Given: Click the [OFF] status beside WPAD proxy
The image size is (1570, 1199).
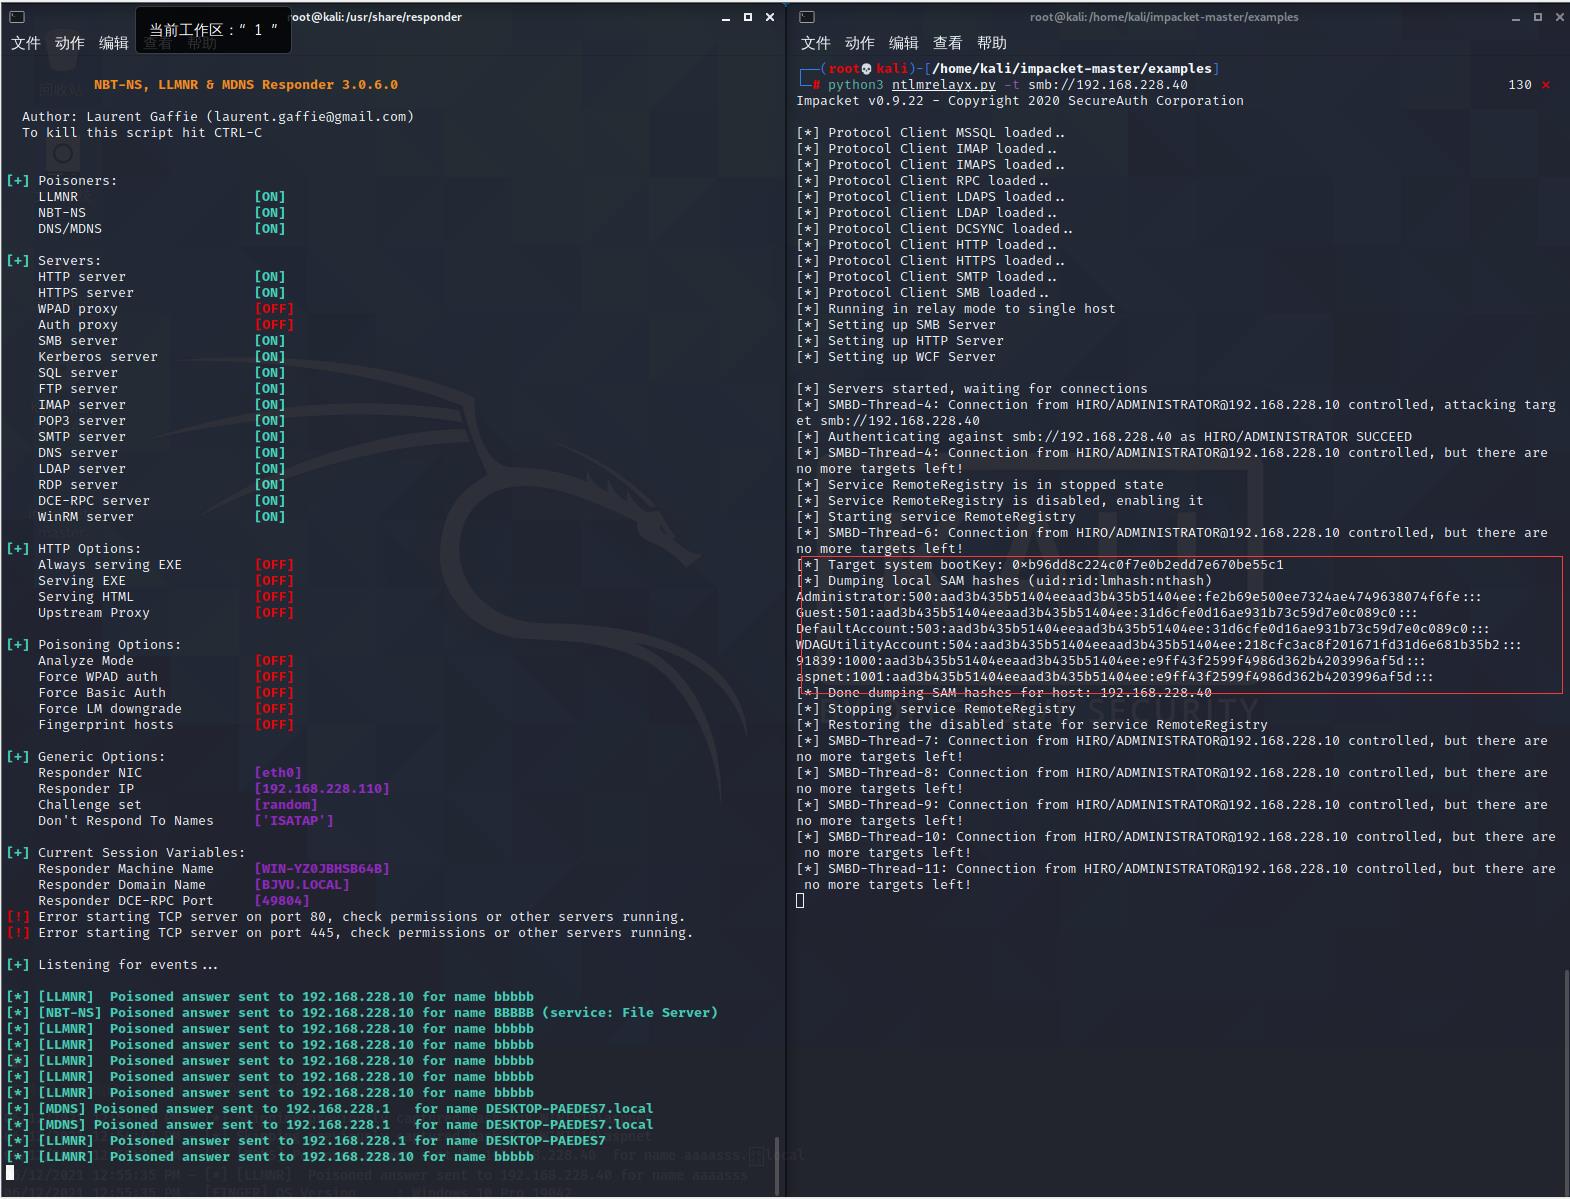Looking at the screenshot, I should click(x=274, y=309).
